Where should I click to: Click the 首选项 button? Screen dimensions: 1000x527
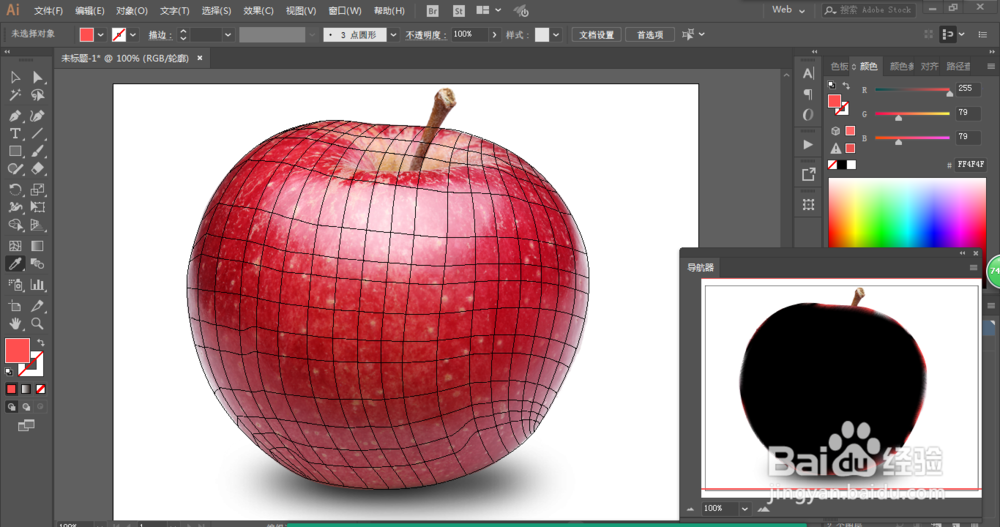click(650, 35)
